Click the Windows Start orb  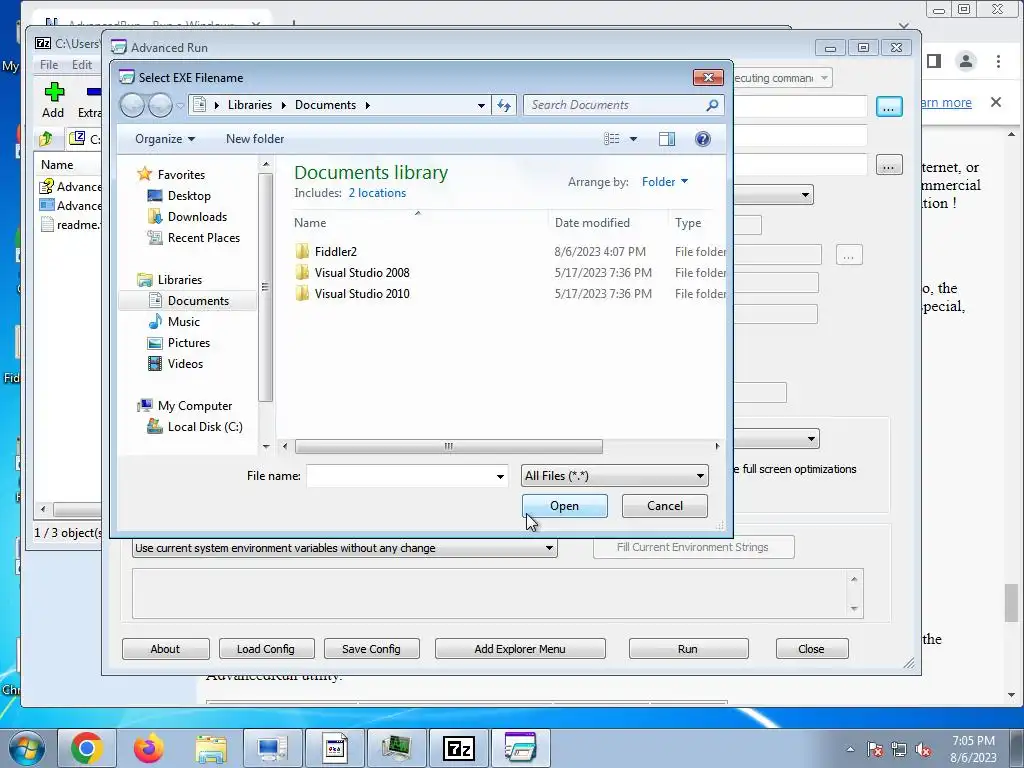(x=27, y=748)
